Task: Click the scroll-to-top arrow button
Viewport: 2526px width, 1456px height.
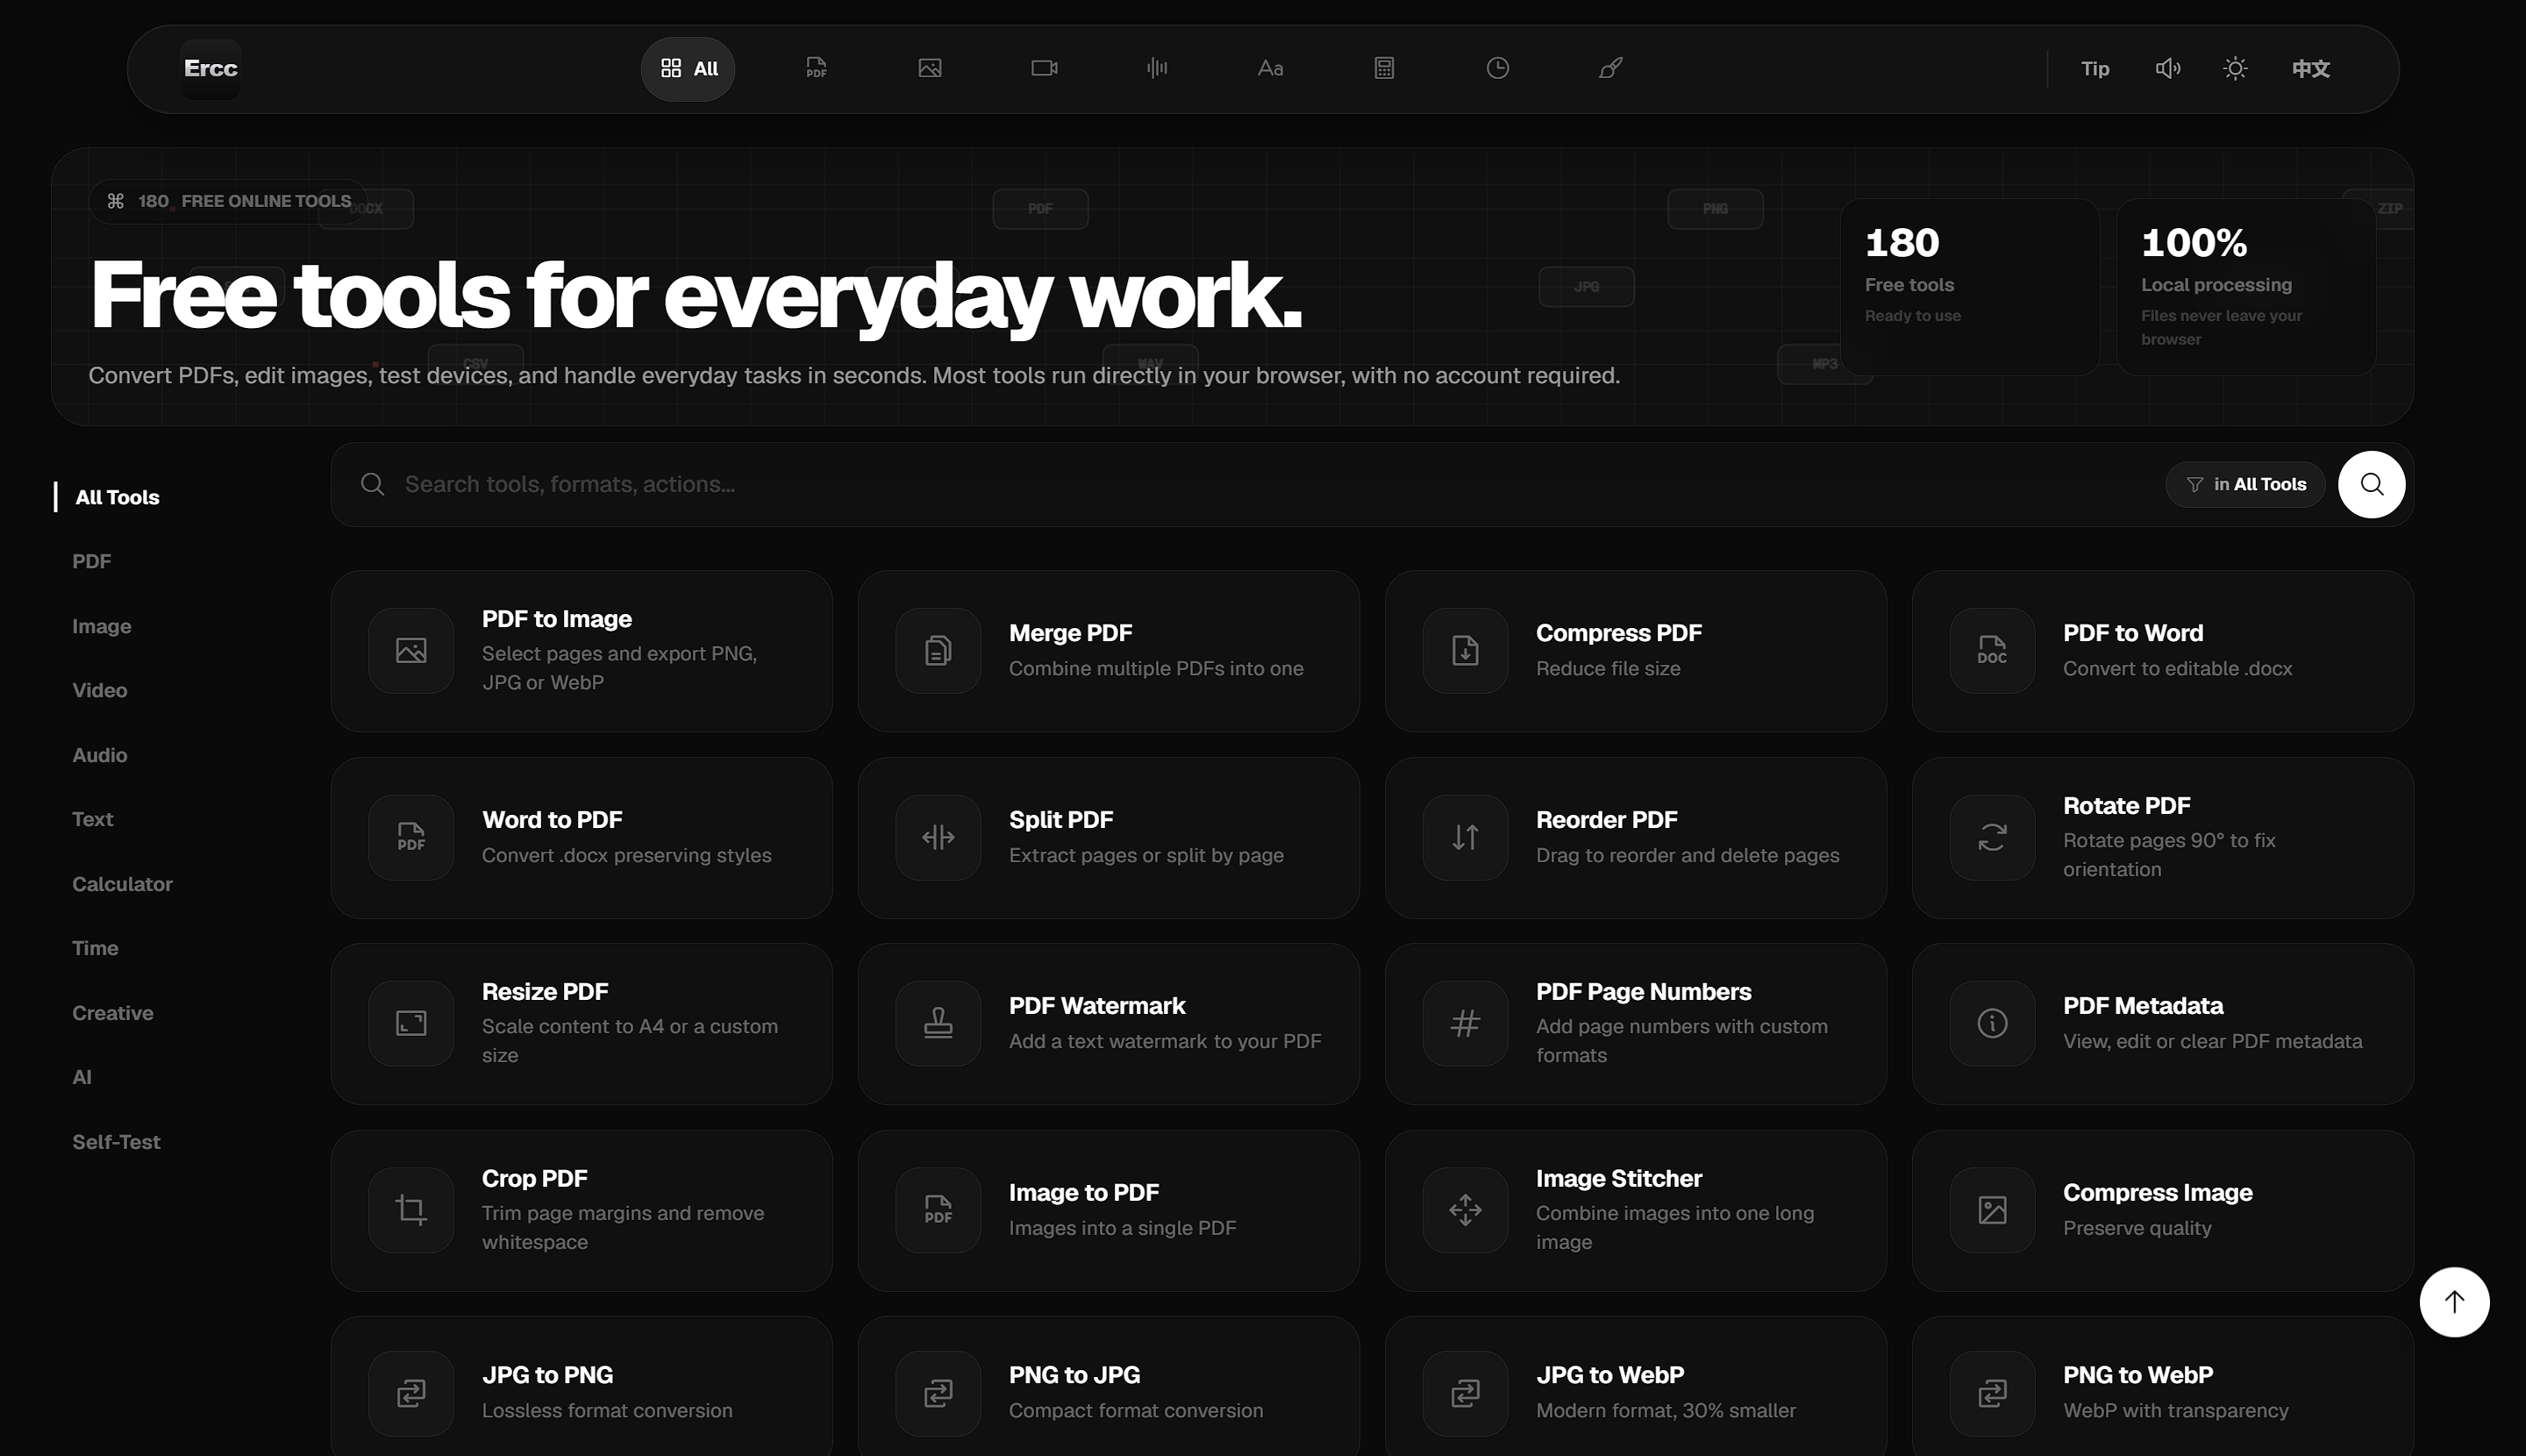Action: coord(2454,1301)
